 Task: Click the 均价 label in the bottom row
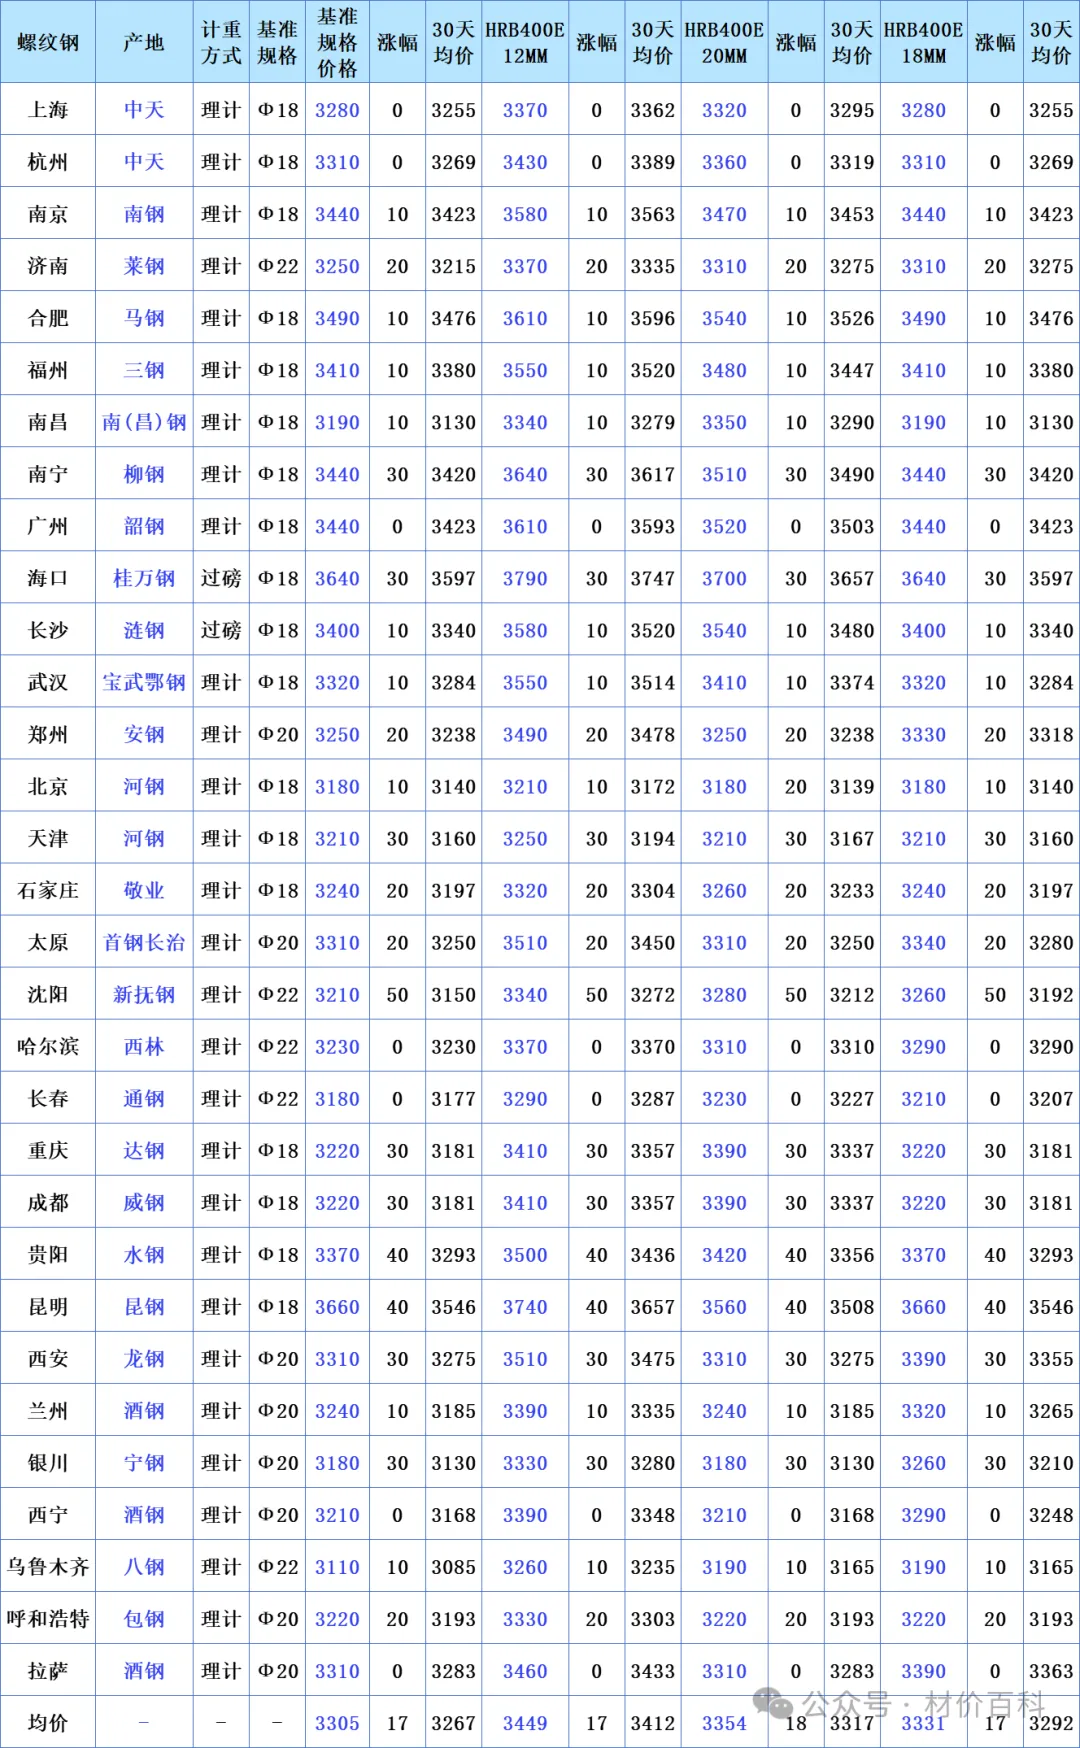[x=48, y=1722]
